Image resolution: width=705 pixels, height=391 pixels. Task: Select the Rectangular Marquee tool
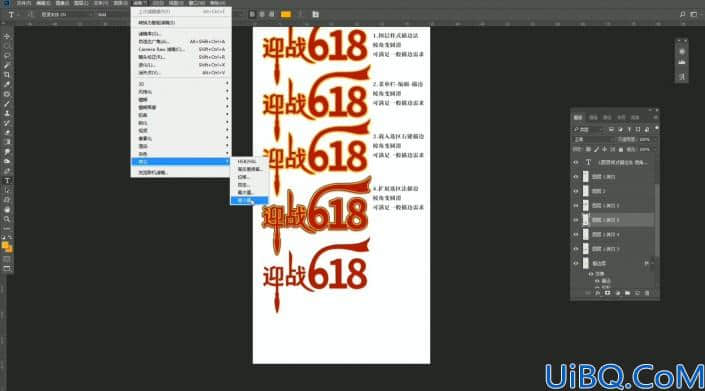coord(7,46)
